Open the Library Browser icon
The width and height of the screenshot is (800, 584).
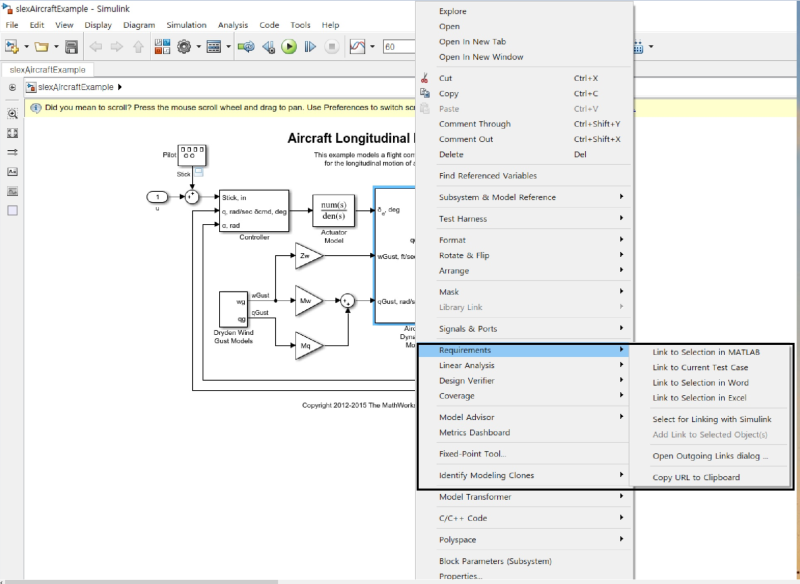[x=162, y=46]
